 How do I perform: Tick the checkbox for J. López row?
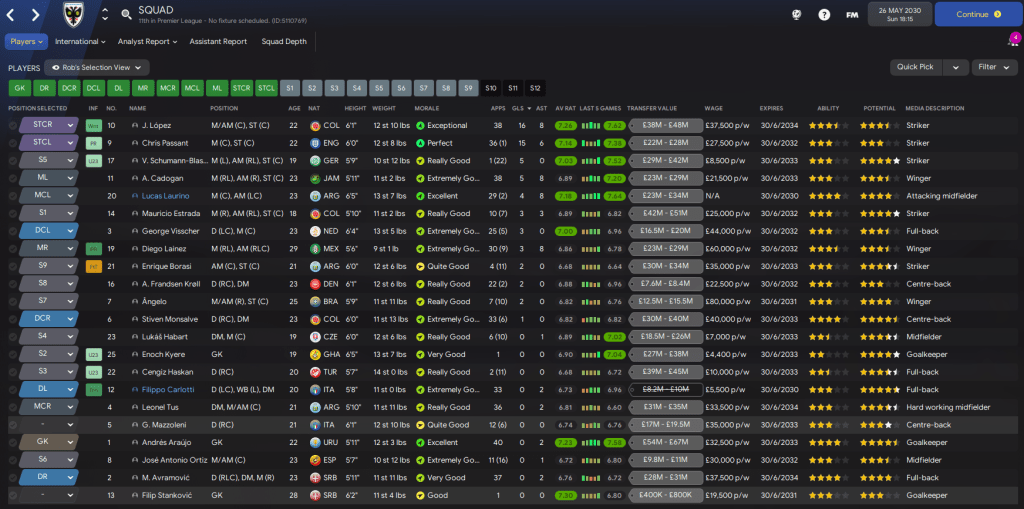13,126
